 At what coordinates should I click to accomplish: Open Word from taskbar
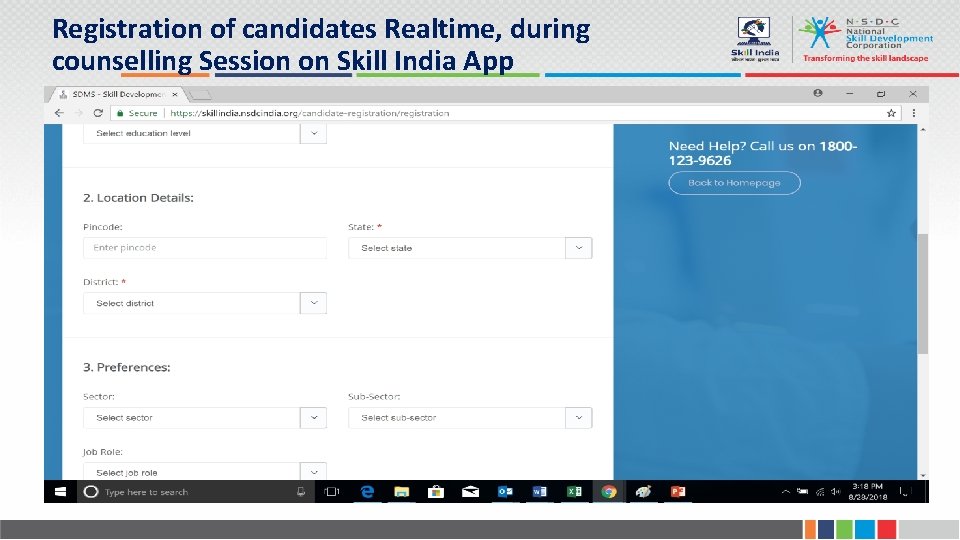click(x=539, y=492)
